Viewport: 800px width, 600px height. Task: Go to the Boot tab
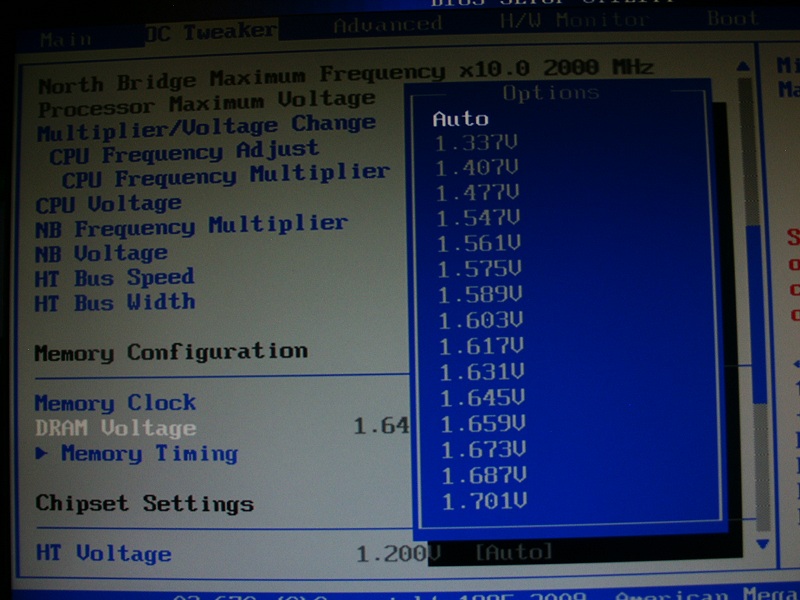[732, 19]
